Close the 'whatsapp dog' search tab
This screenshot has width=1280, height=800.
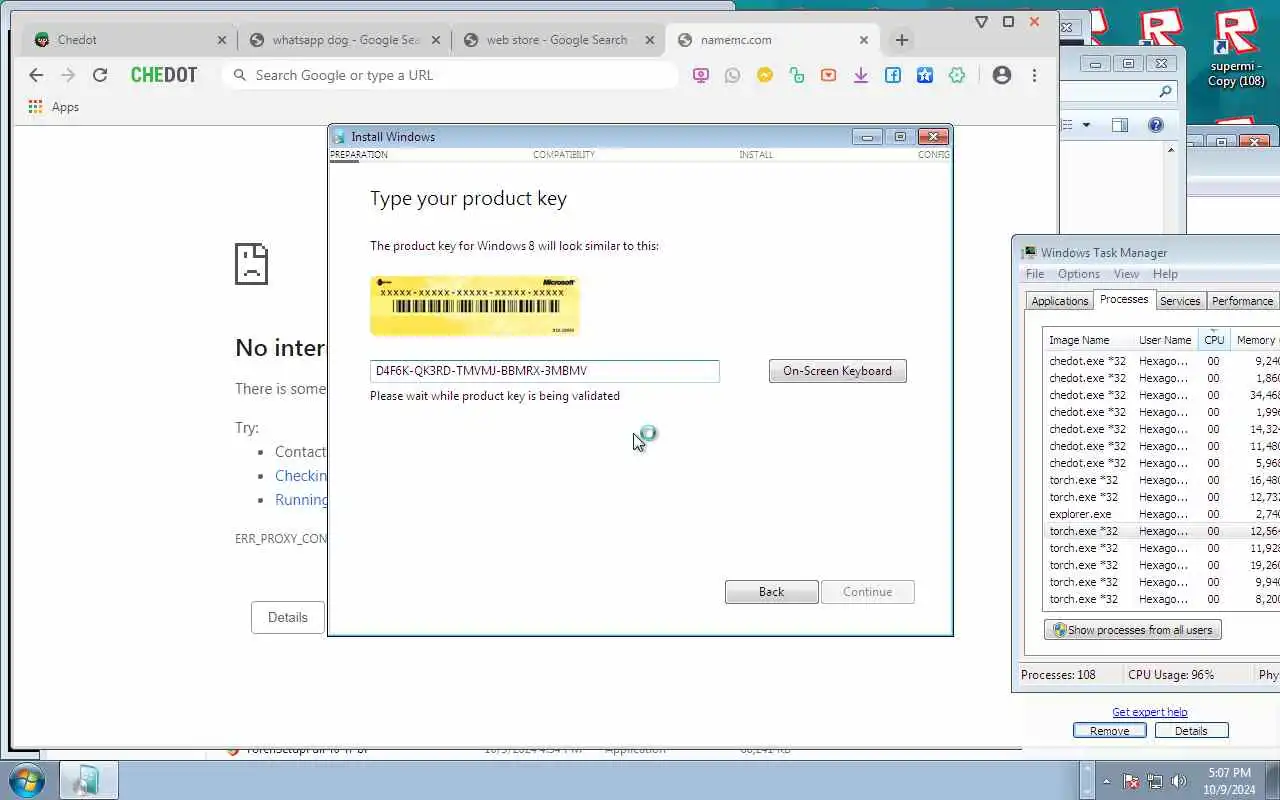point(436,40)
